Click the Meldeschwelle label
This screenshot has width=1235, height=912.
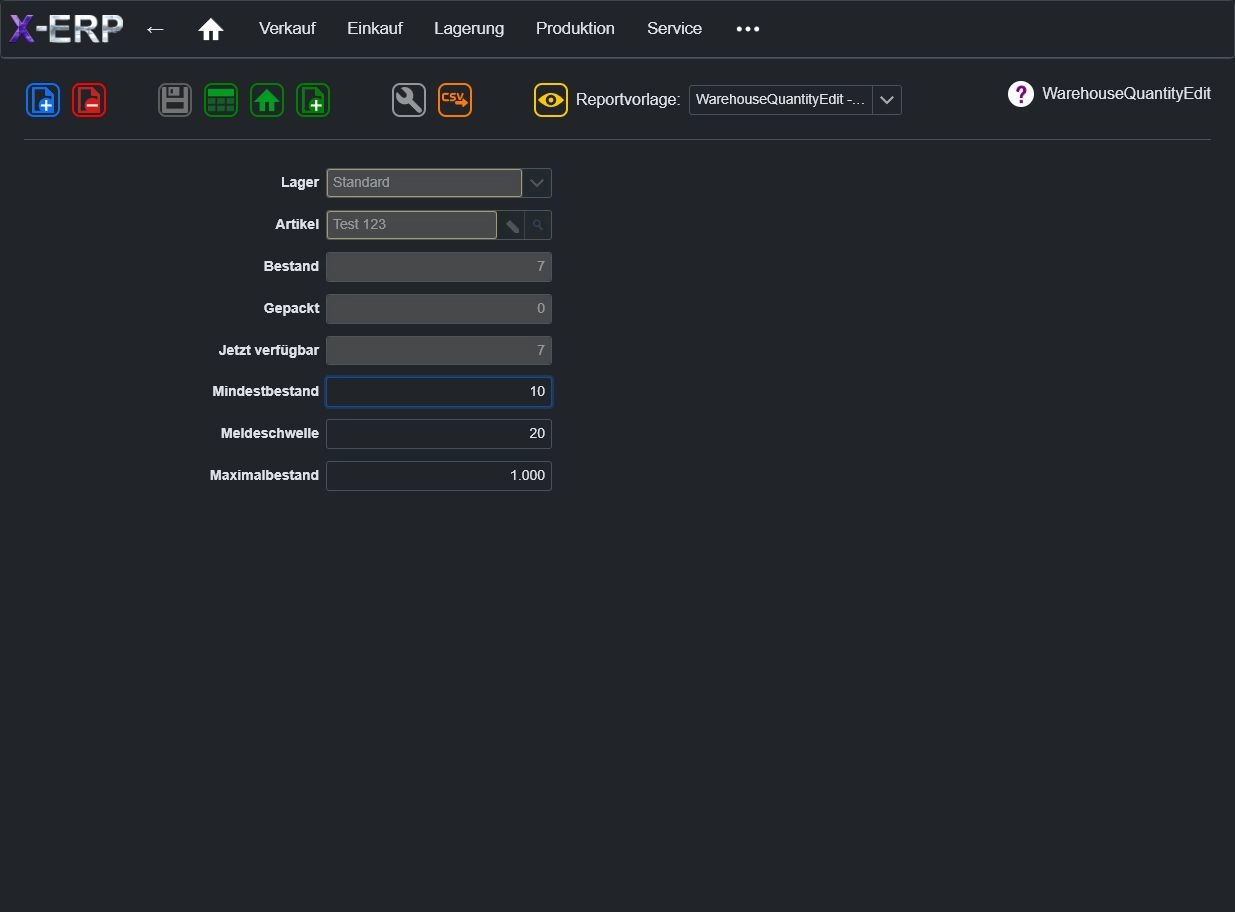click(x=270, y=434)
